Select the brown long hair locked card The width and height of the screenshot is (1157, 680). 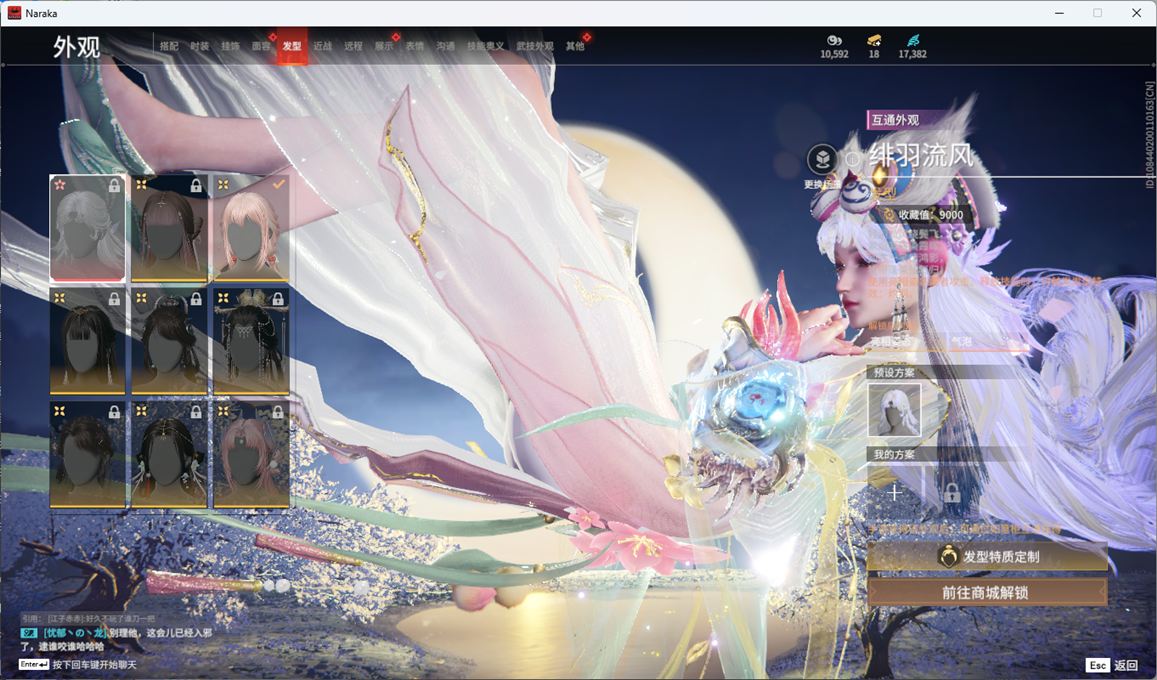(x=169, y=228)
